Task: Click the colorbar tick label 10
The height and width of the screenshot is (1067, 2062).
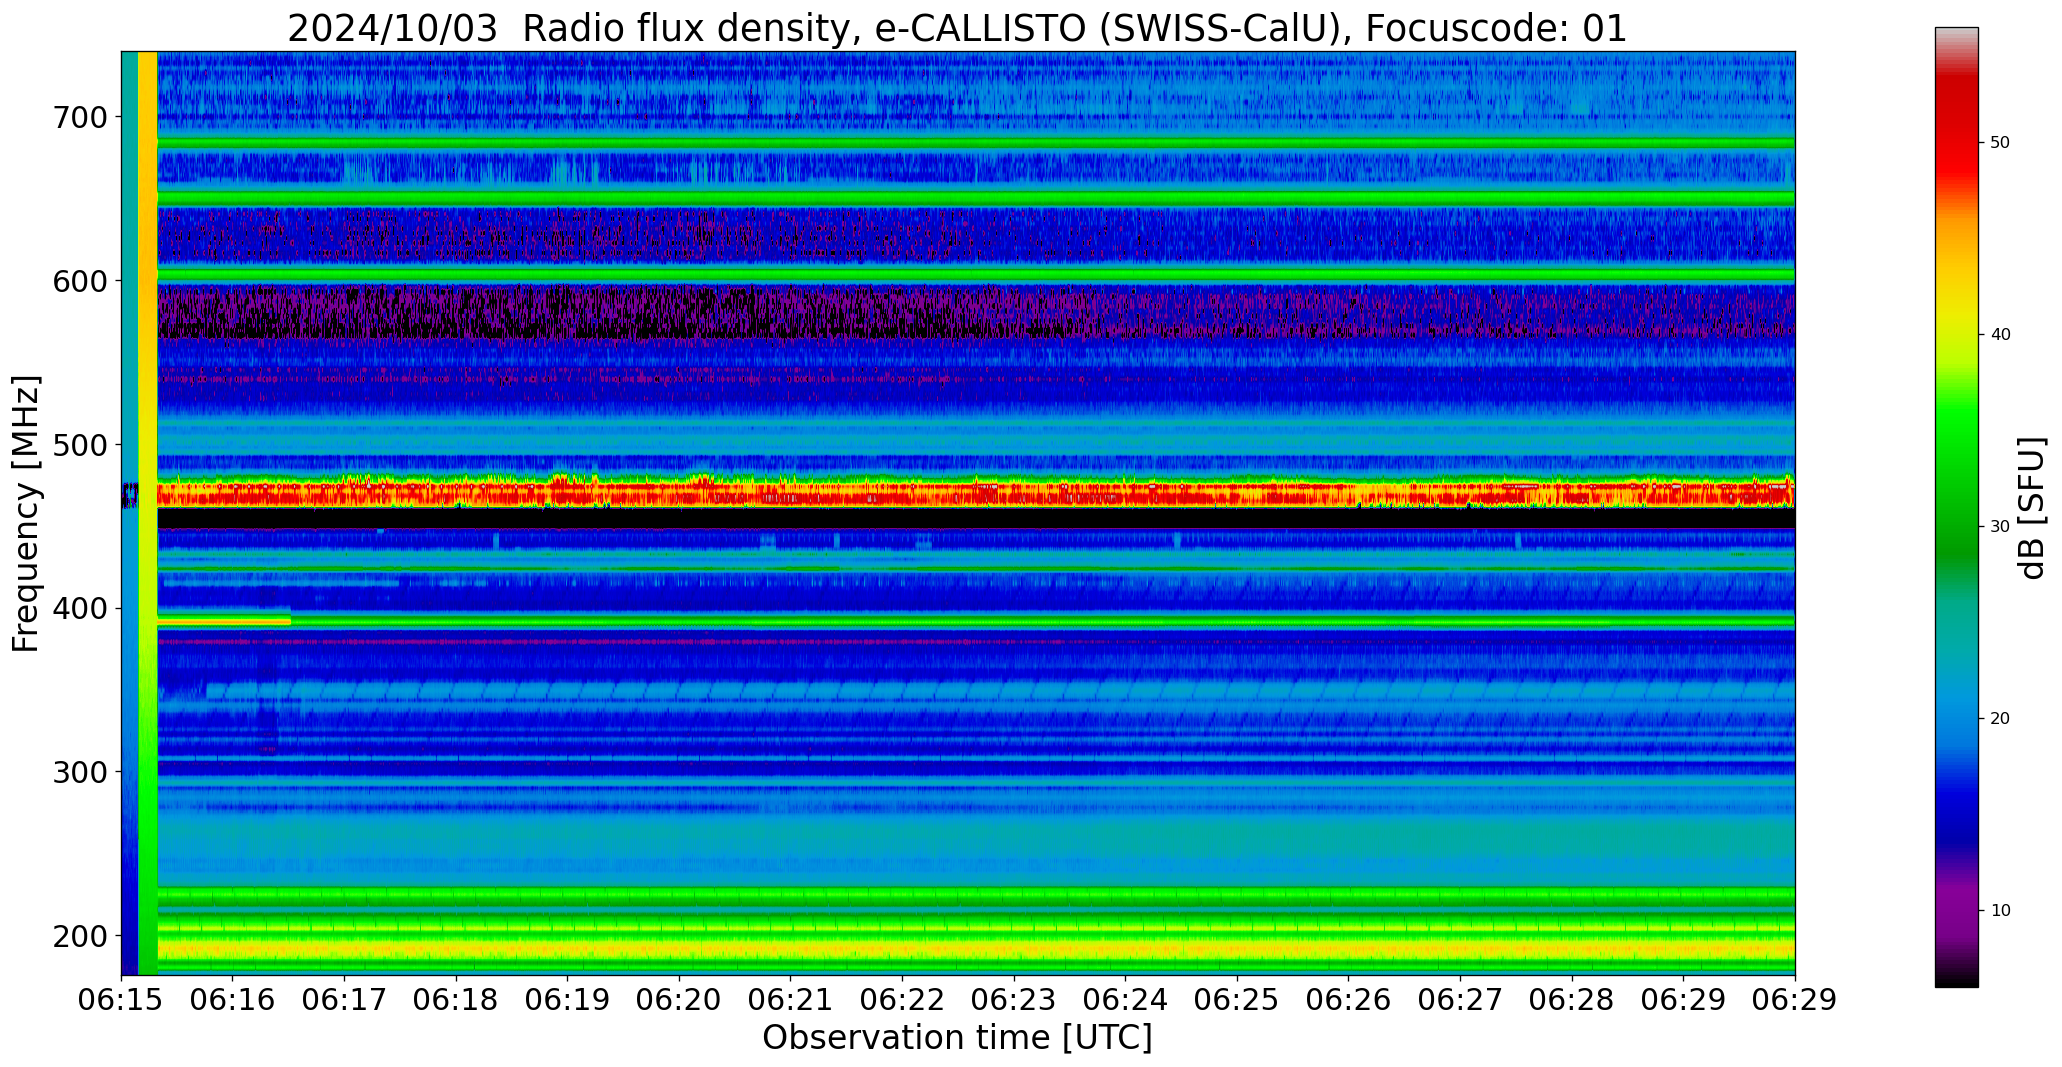Action: [2000, 911]
